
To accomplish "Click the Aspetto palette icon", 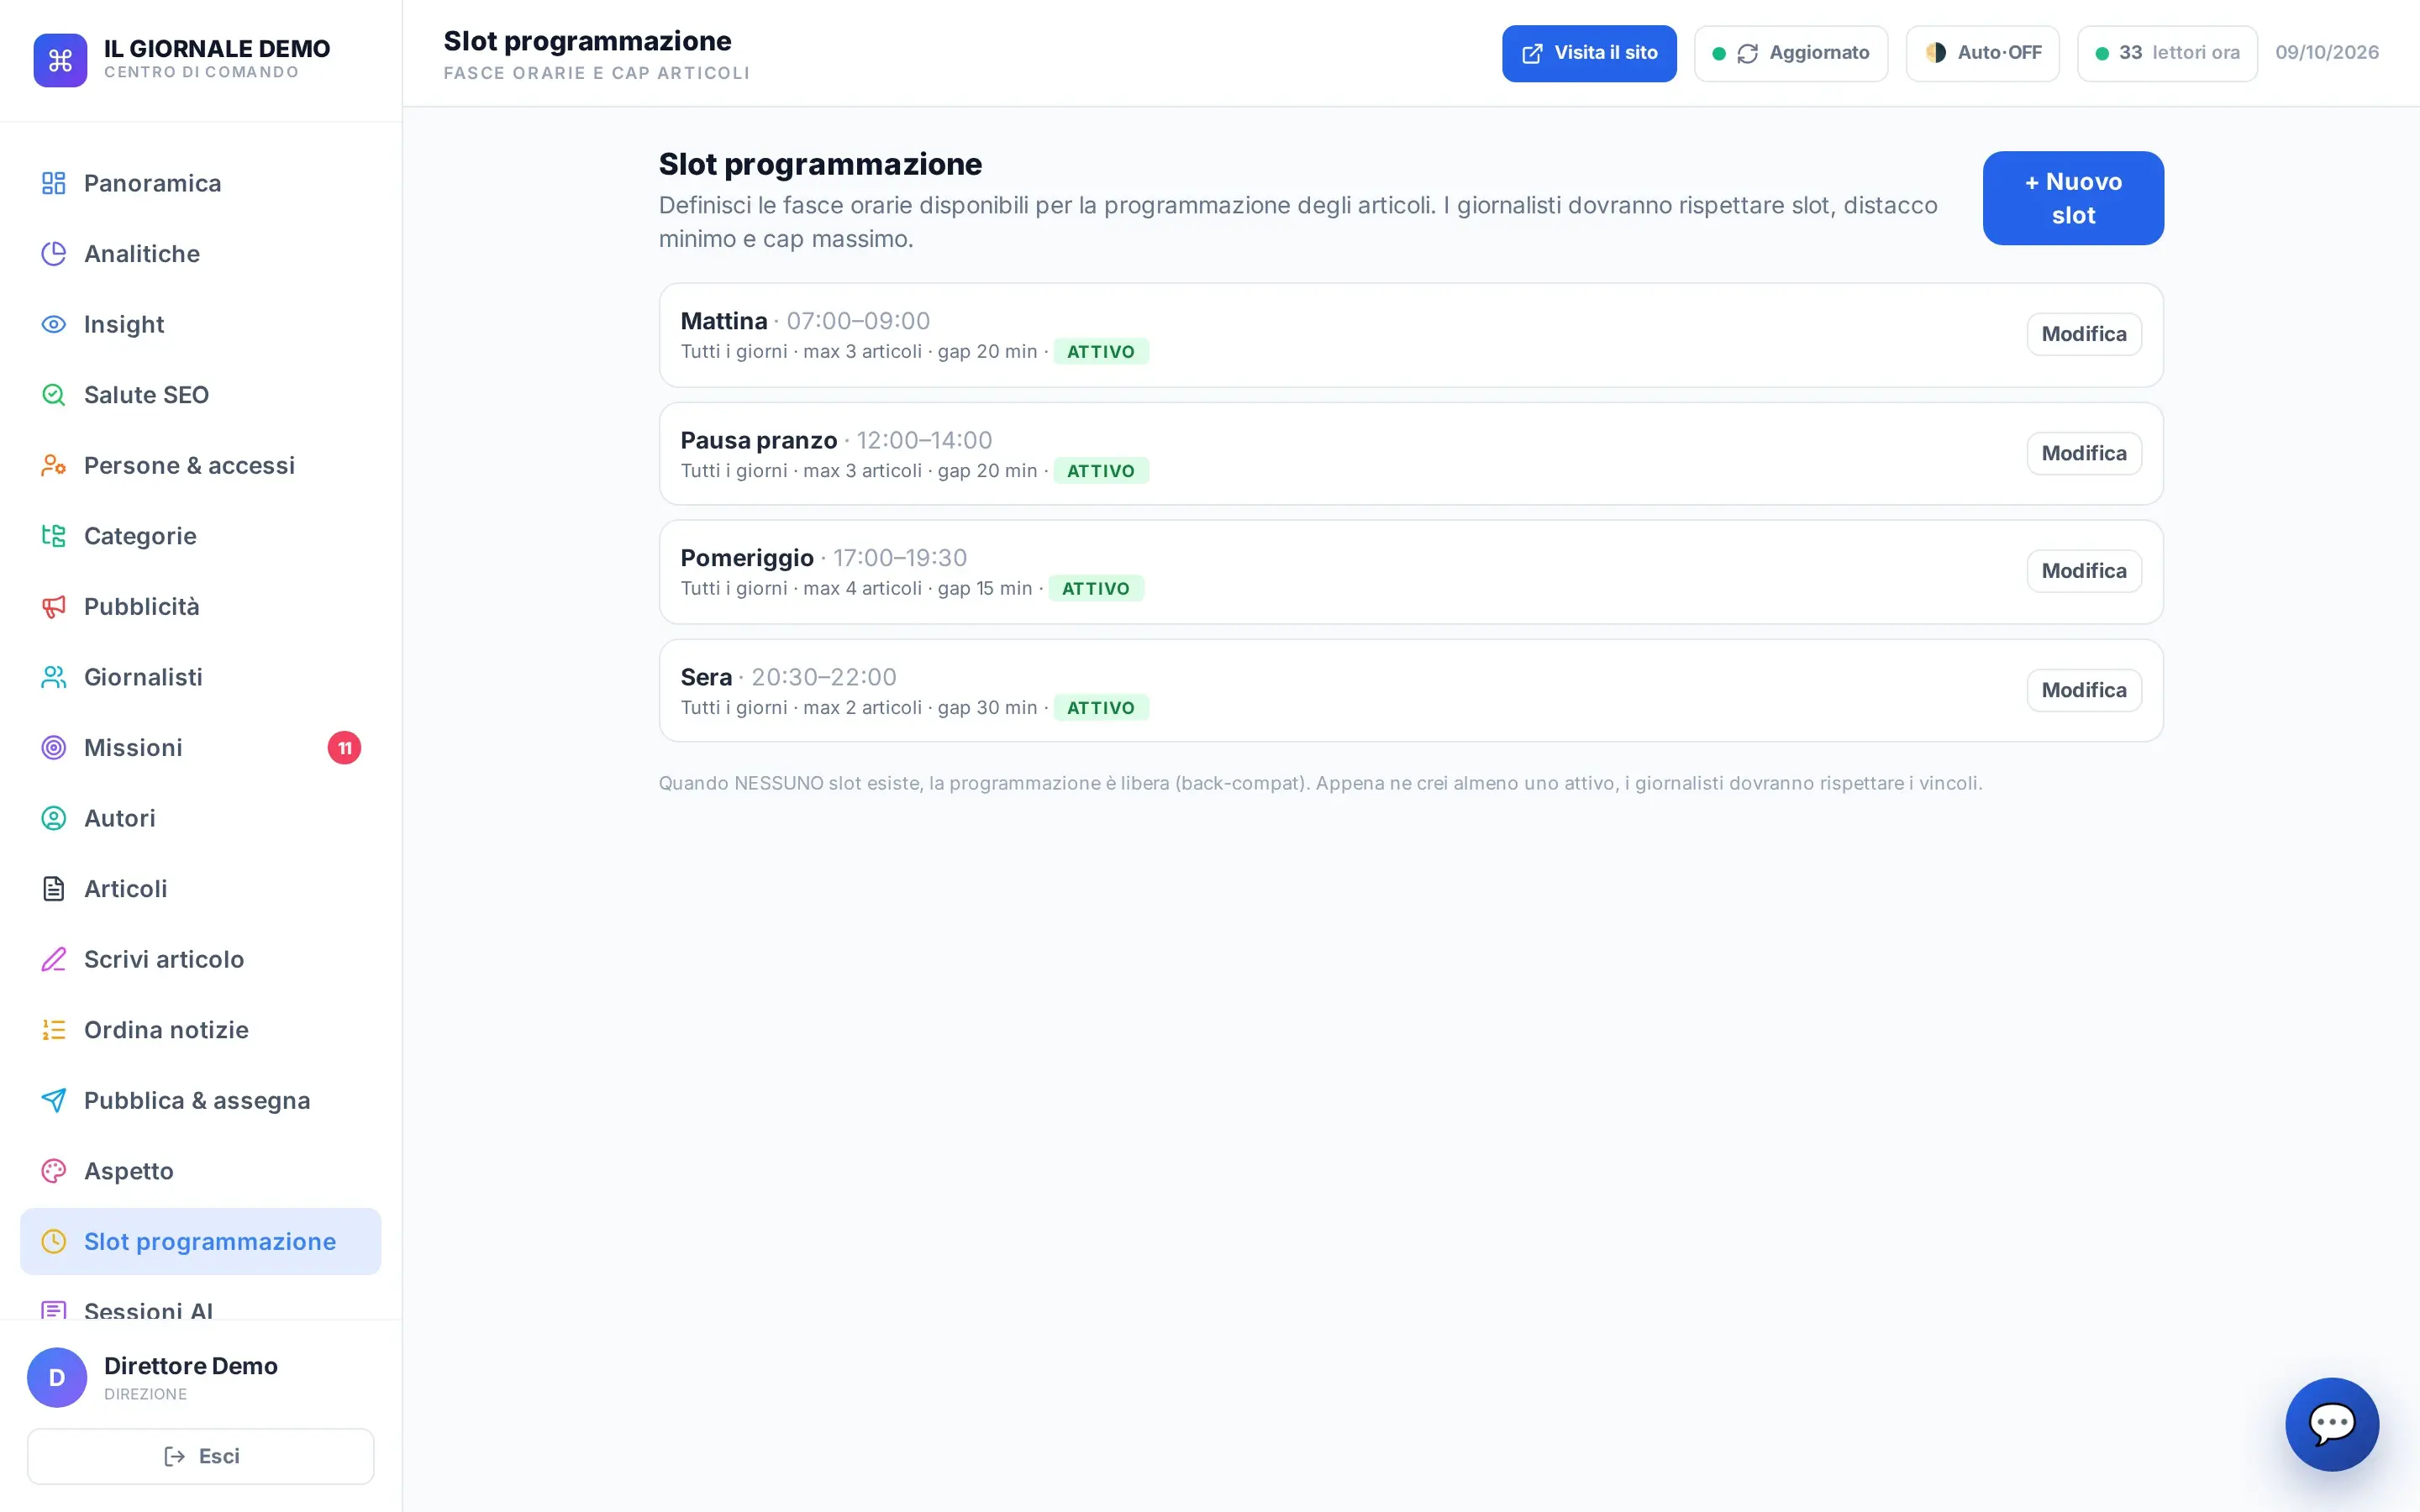I will pos(54,1170).
